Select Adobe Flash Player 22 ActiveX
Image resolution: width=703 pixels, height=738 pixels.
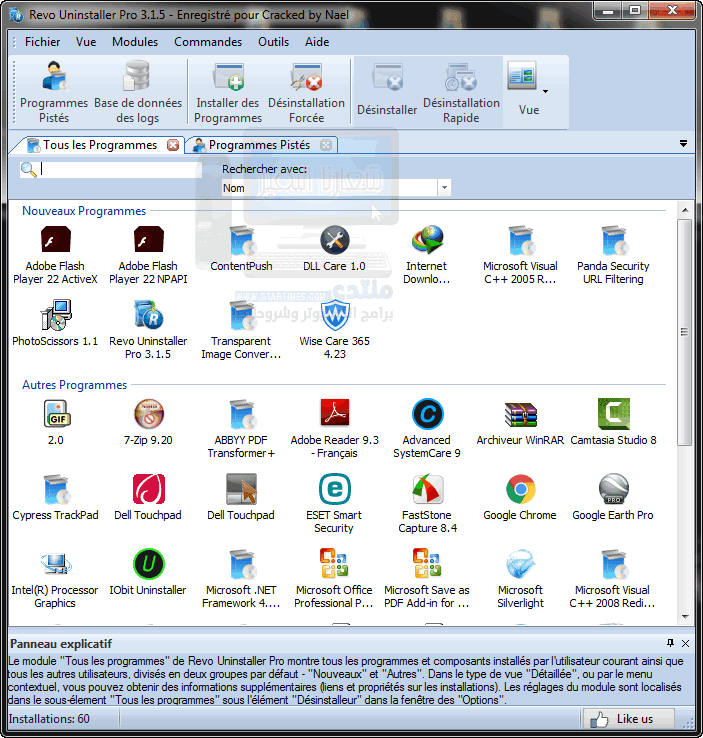pos(56,255)
